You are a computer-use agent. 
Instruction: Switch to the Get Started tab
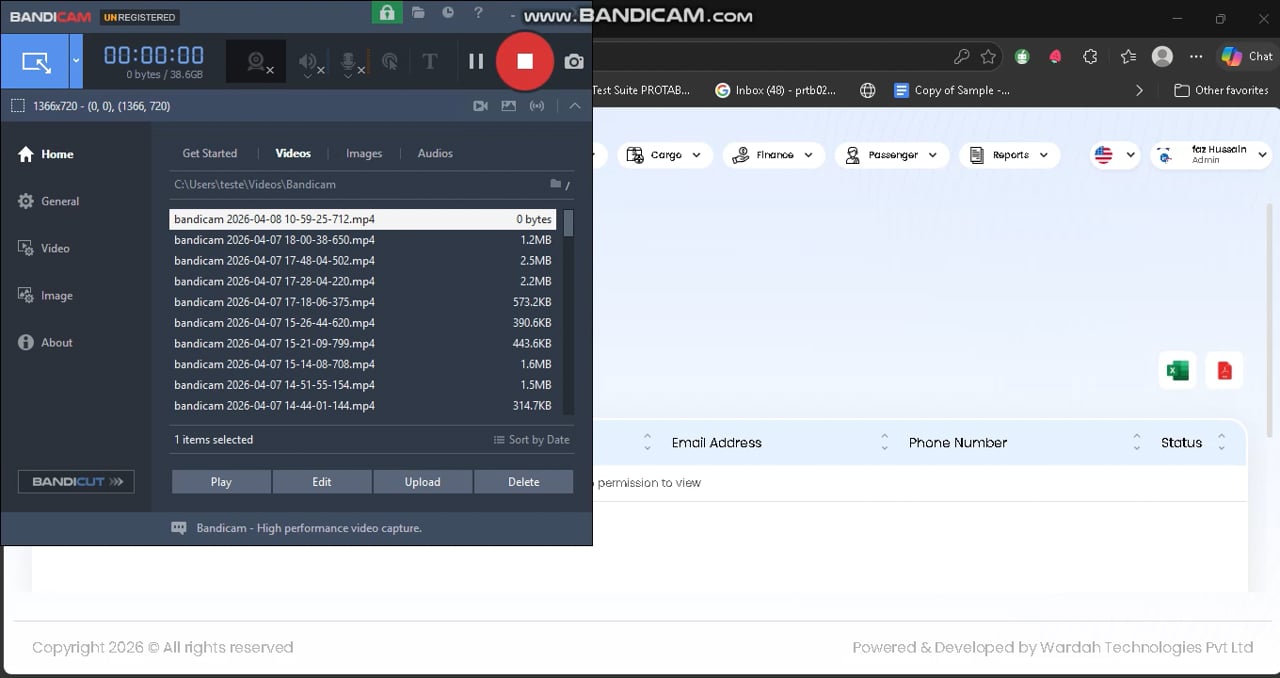tap(210, 153)
